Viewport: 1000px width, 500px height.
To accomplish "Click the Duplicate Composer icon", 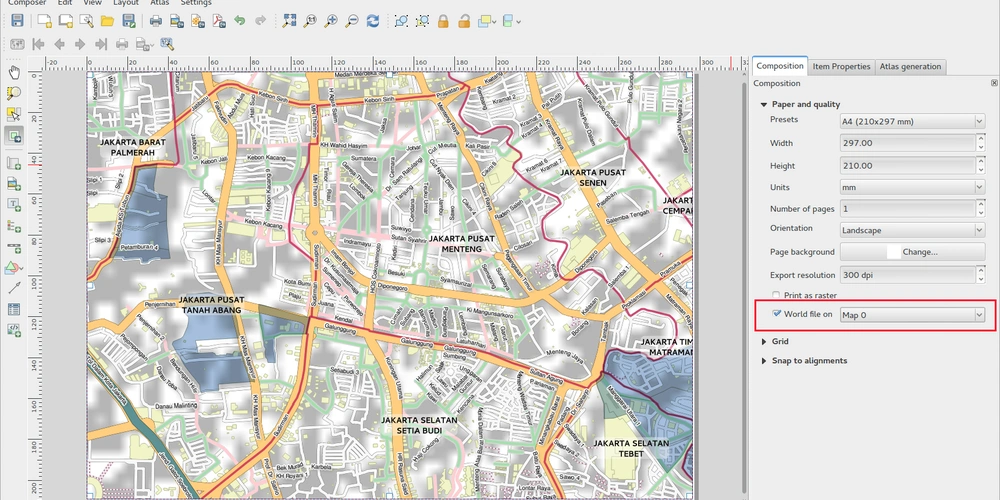I will [x=66, y=21].
